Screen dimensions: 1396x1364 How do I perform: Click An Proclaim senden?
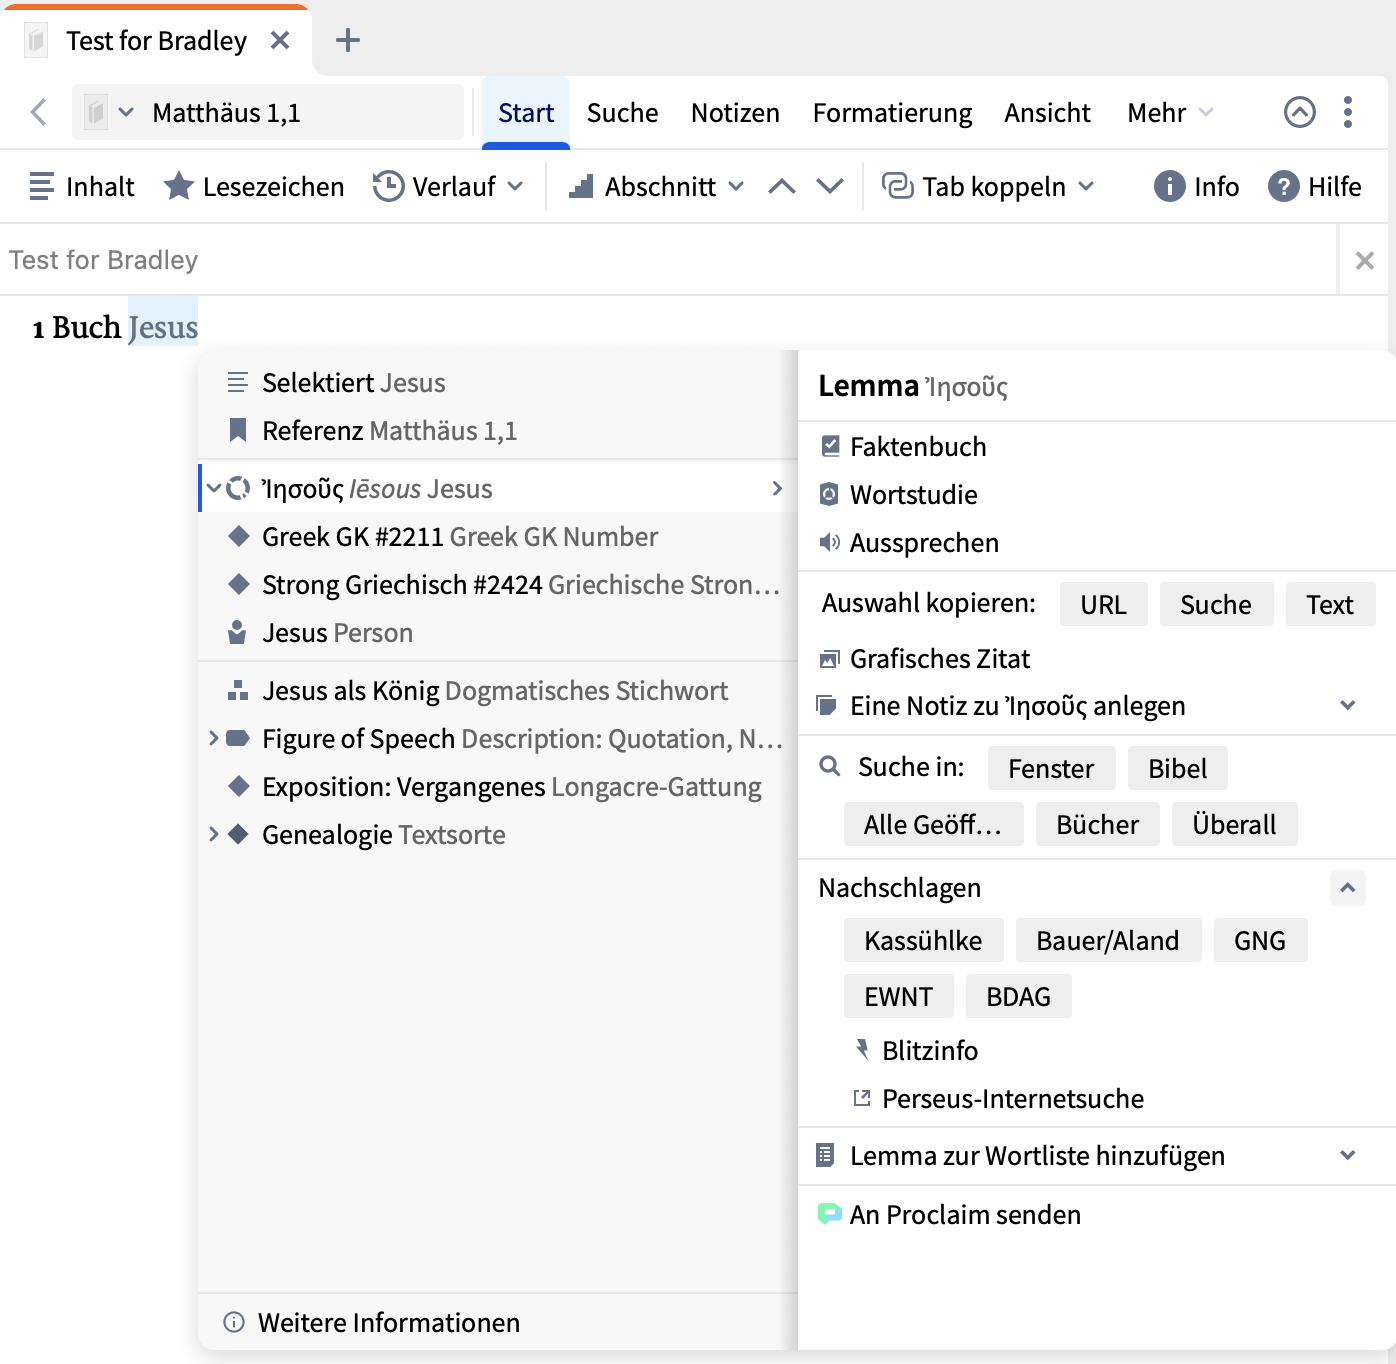point(950,1215)
